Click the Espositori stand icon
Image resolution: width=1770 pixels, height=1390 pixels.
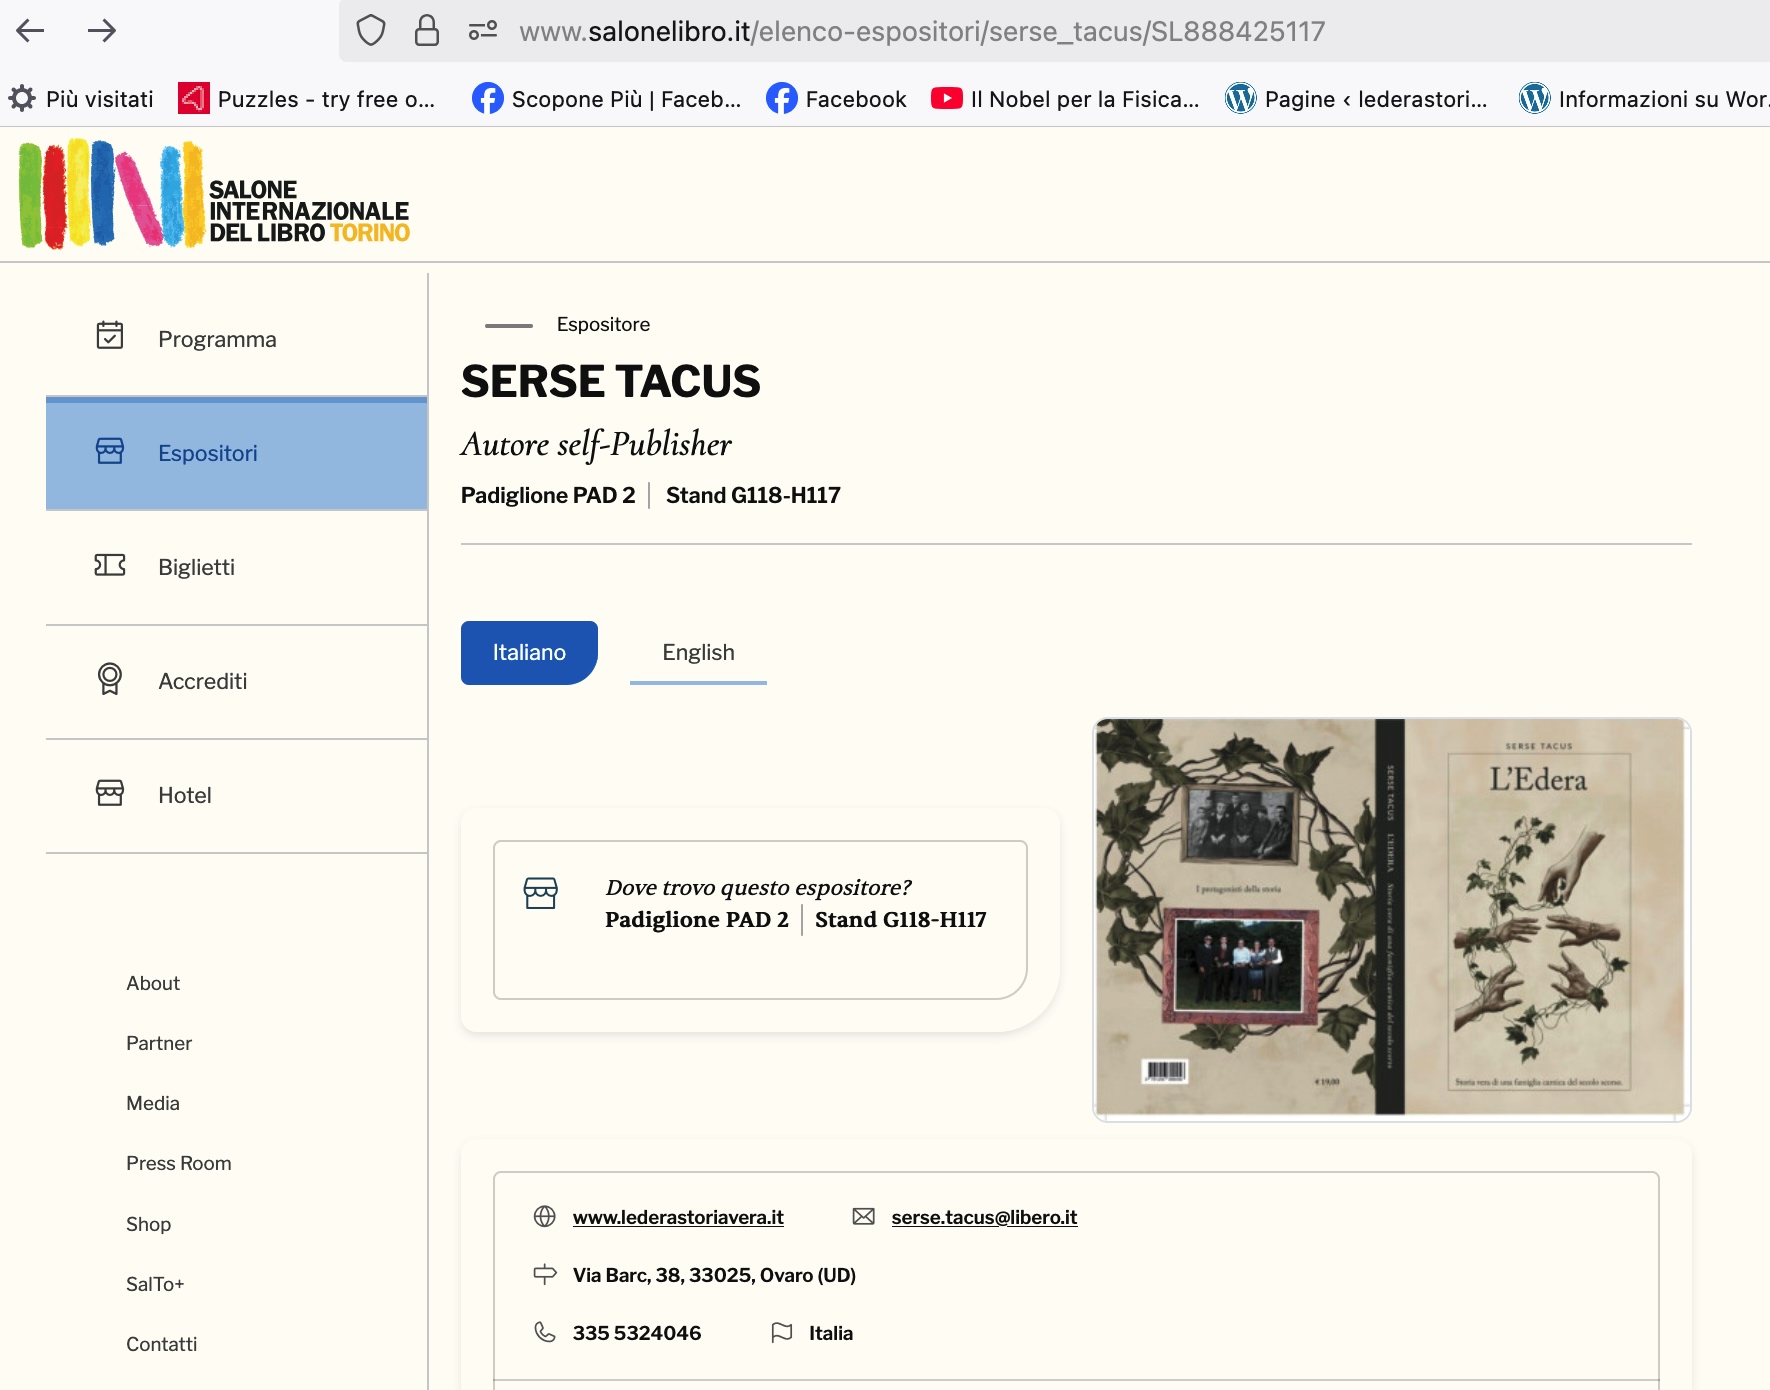coord(110,451)
